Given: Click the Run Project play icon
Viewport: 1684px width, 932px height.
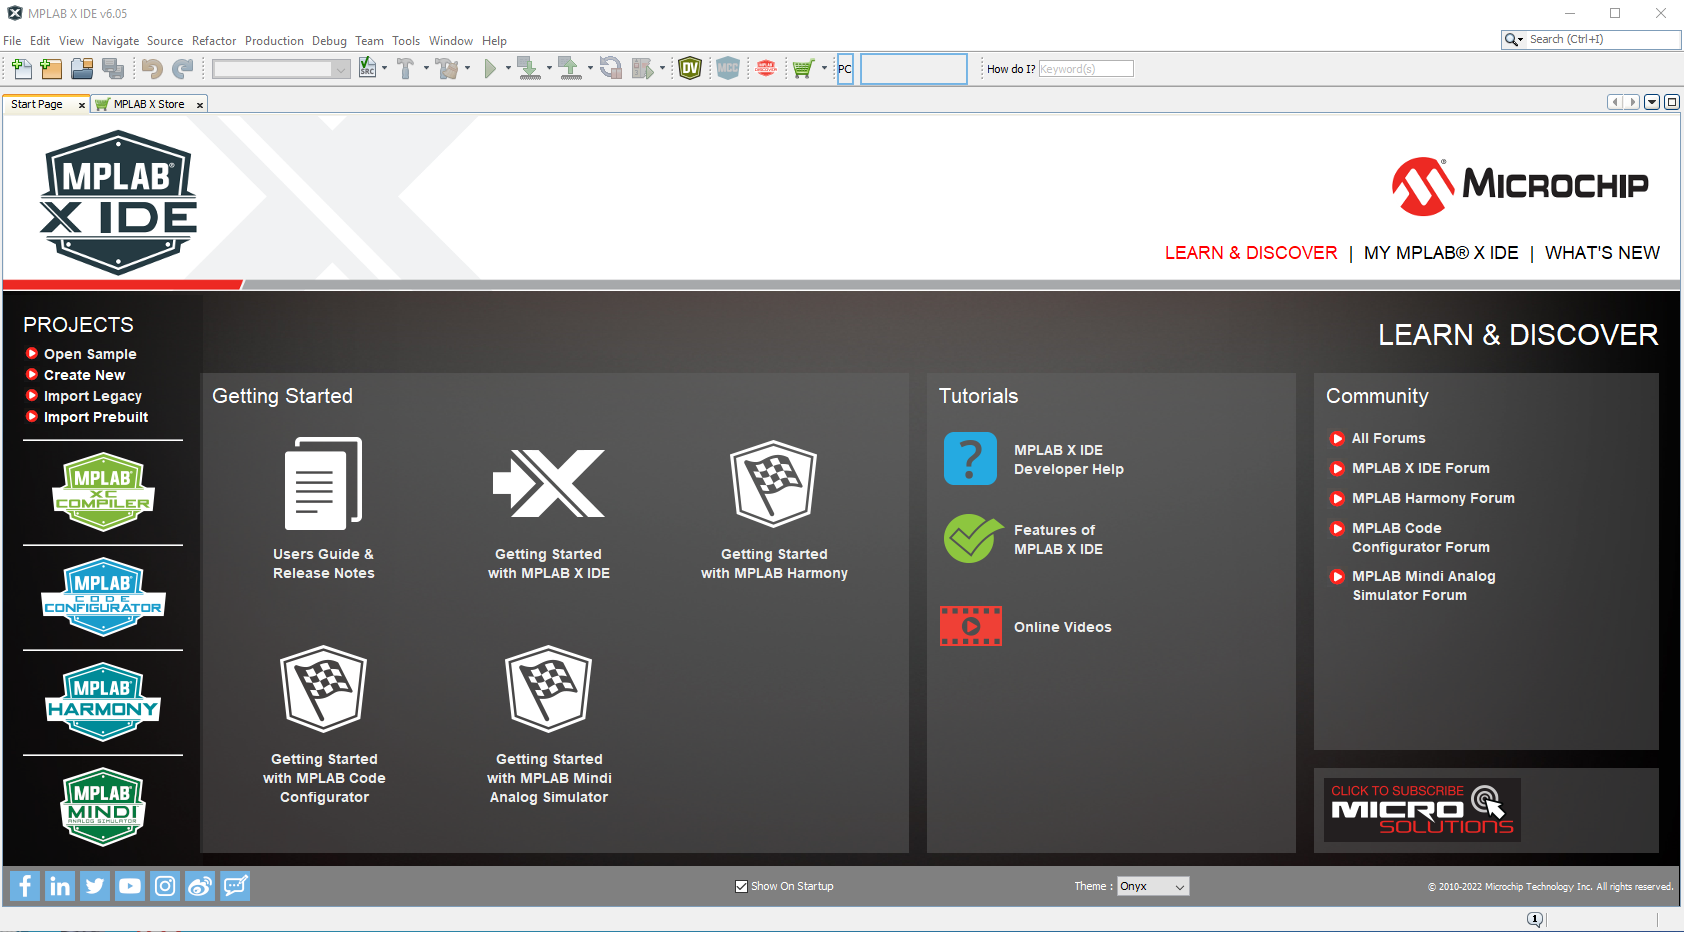Looking at the screenshot, I should pyautogui.click(x=490, y=69).
